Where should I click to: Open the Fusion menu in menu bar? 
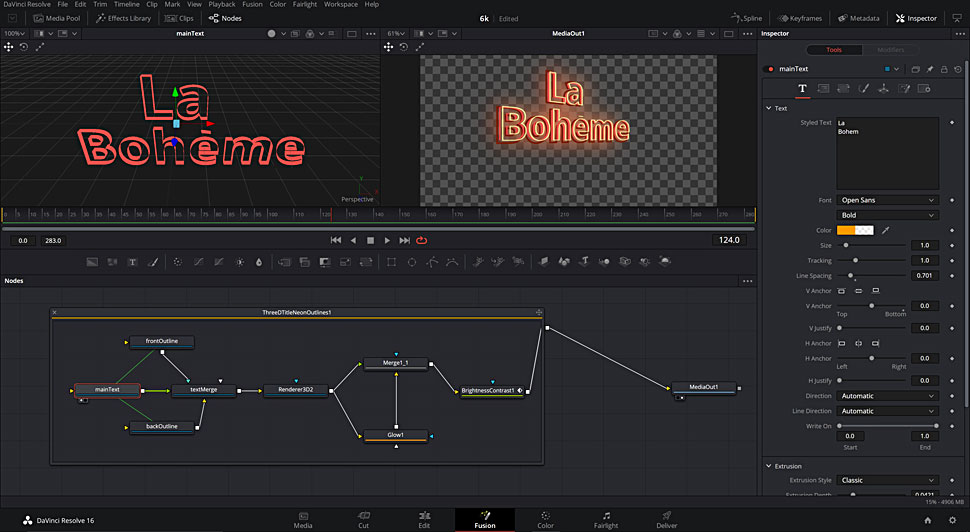pos(252,4)
